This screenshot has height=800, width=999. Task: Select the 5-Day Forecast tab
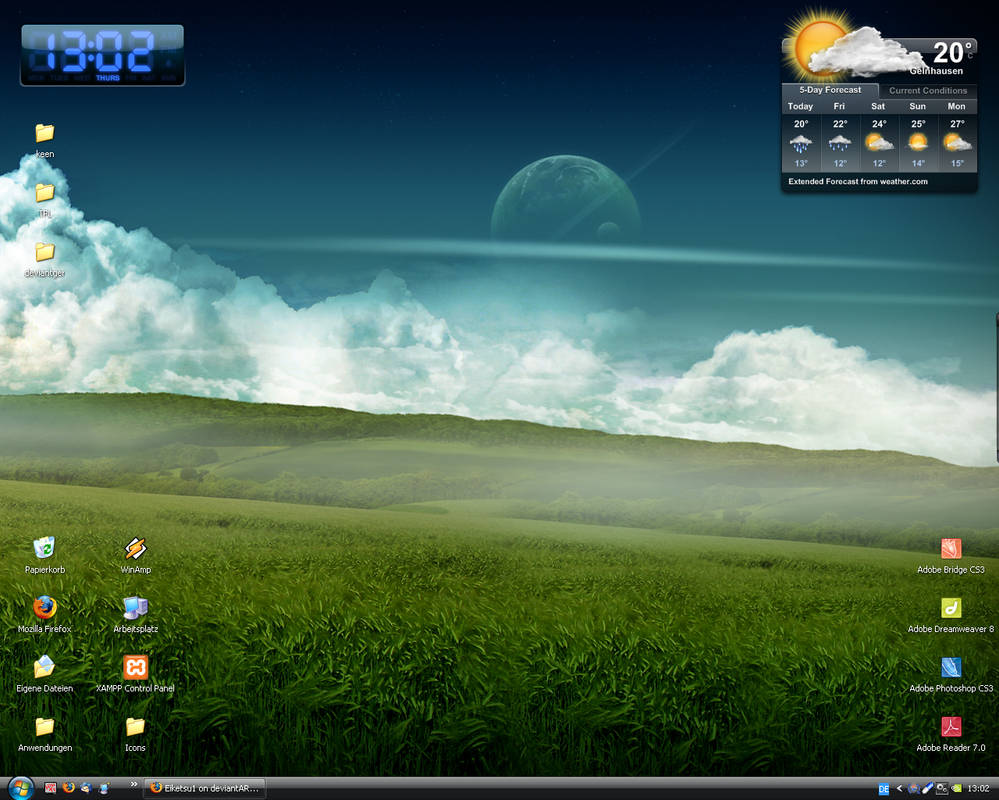(x=830, y=90)
